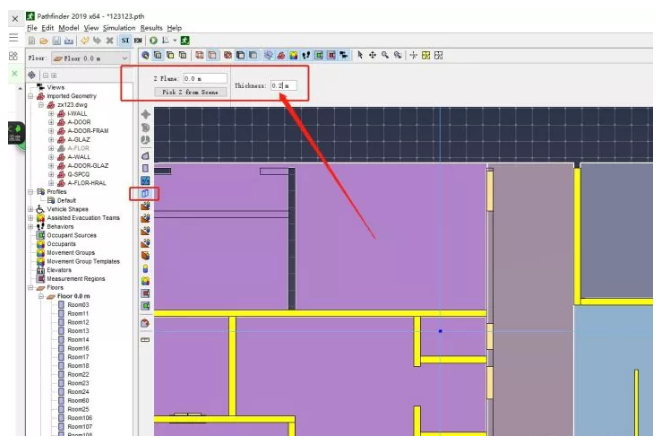
Task: Open the Floor selection dropdown
Action: pyautogui.click(x=91, y=58)
